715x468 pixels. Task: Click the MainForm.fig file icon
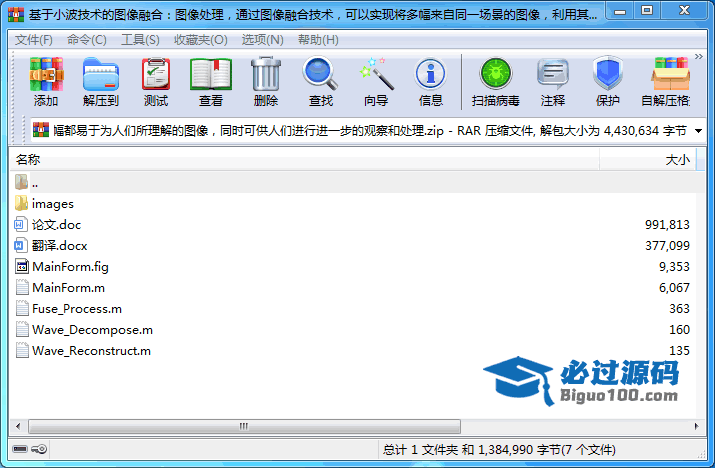tap(22, 266)
